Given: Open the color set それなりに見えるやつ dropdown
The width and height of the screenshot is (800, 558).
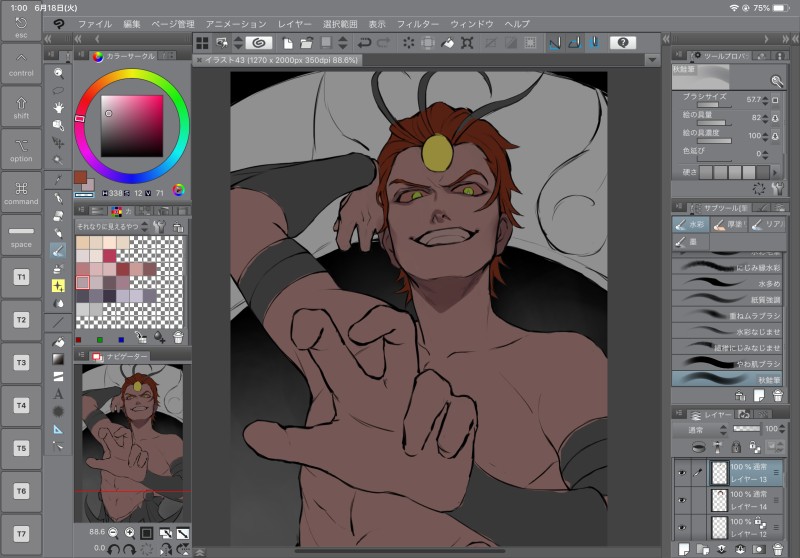Looking at the screenshot, I should coord(112,226).
